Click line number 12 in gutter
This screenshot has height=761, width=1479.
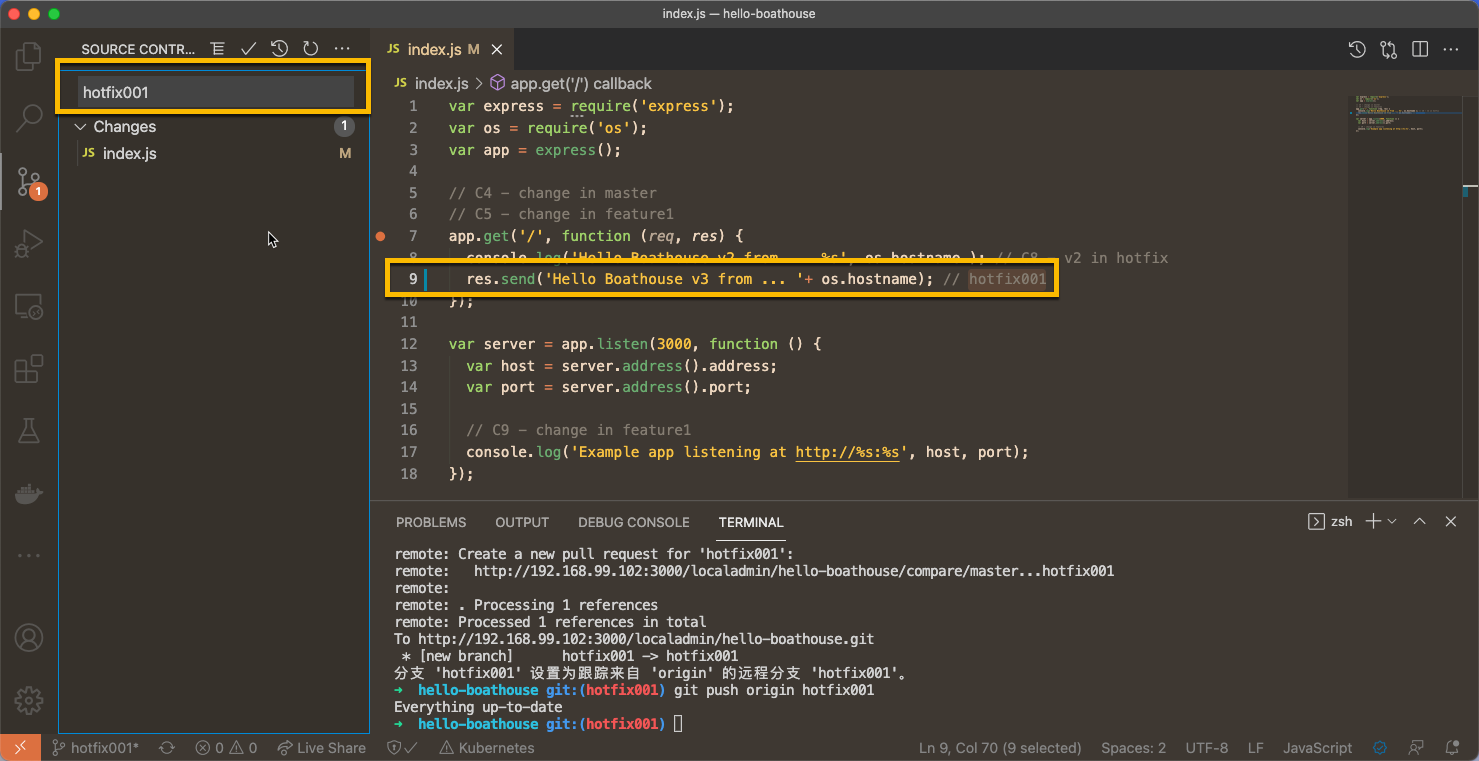[409, 344]
